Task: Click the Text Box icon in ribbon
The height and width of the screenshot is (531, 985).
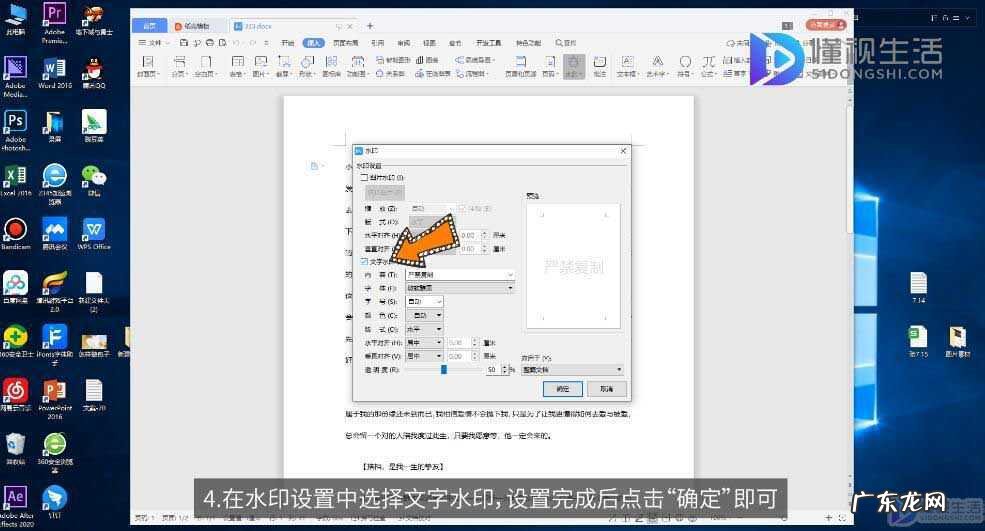Action: tap(626, 65)
